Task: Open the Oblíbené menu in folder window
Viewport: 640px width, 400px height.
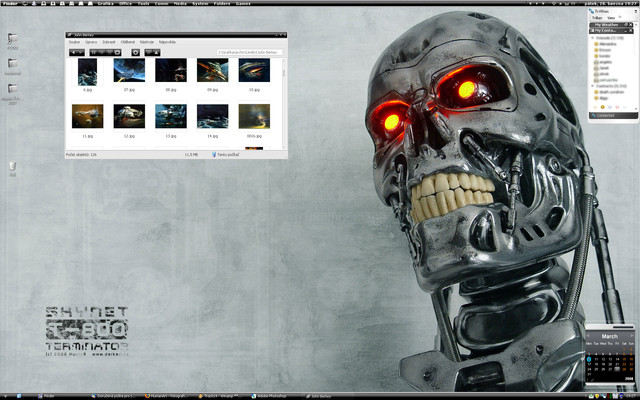Action: click(x=127, y=42)
